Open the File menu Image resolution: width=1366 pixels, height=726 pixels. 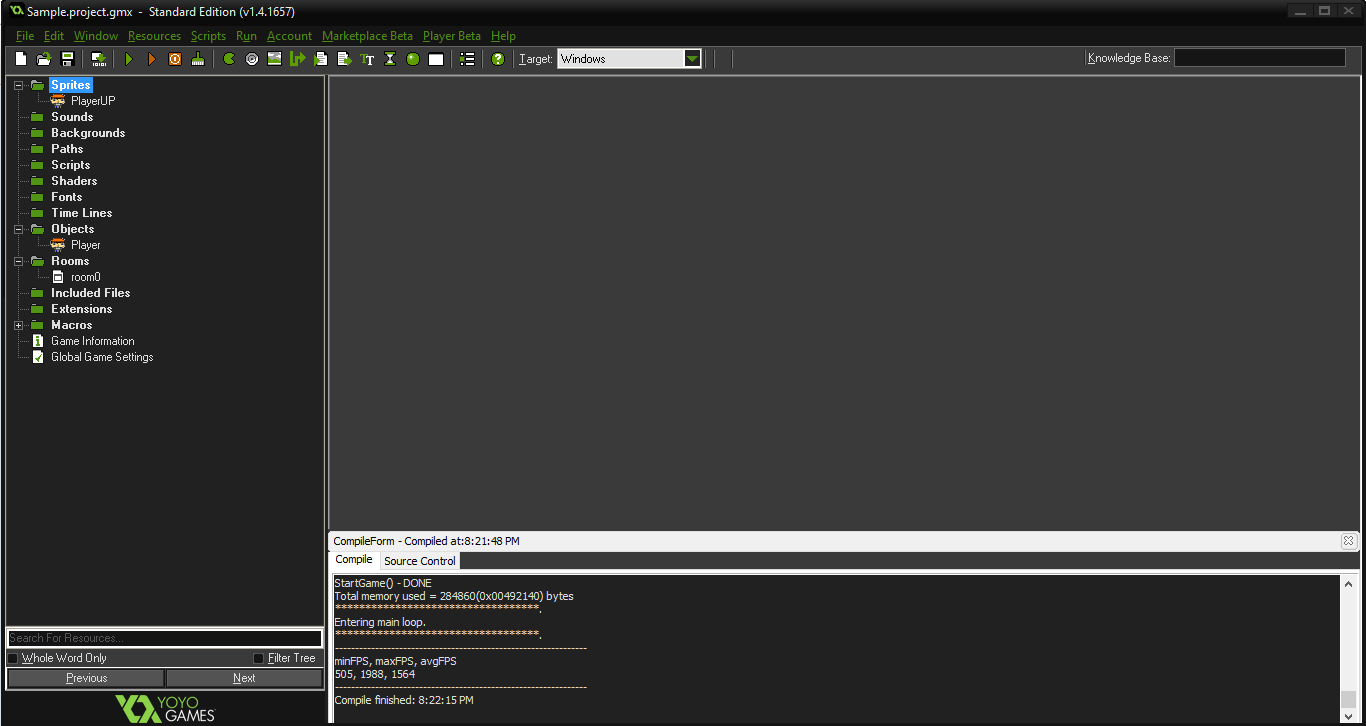[x=25, y=36]
